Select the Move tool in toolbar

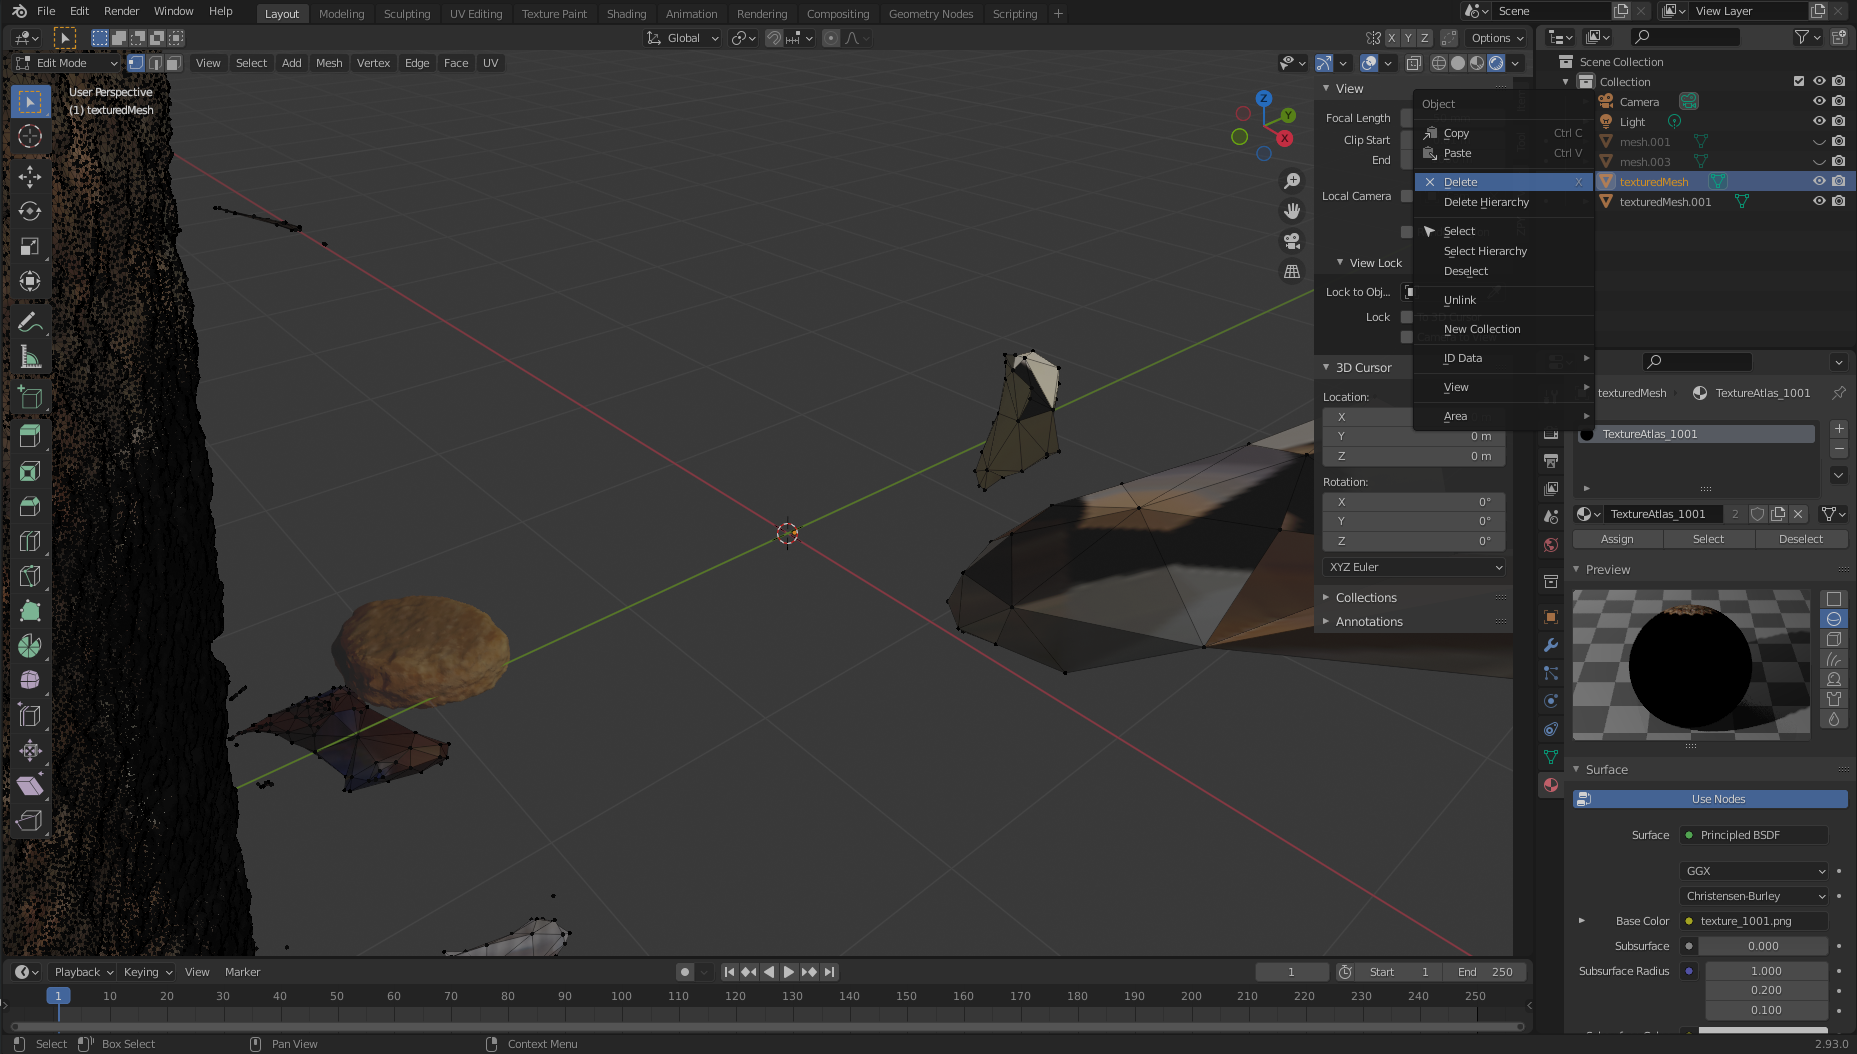(x=30, y=176)
